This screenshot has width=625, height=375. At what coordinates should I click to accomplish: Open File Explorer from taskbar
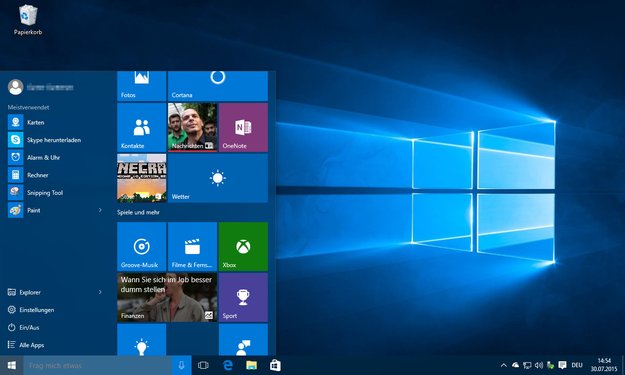coord(252,365)
